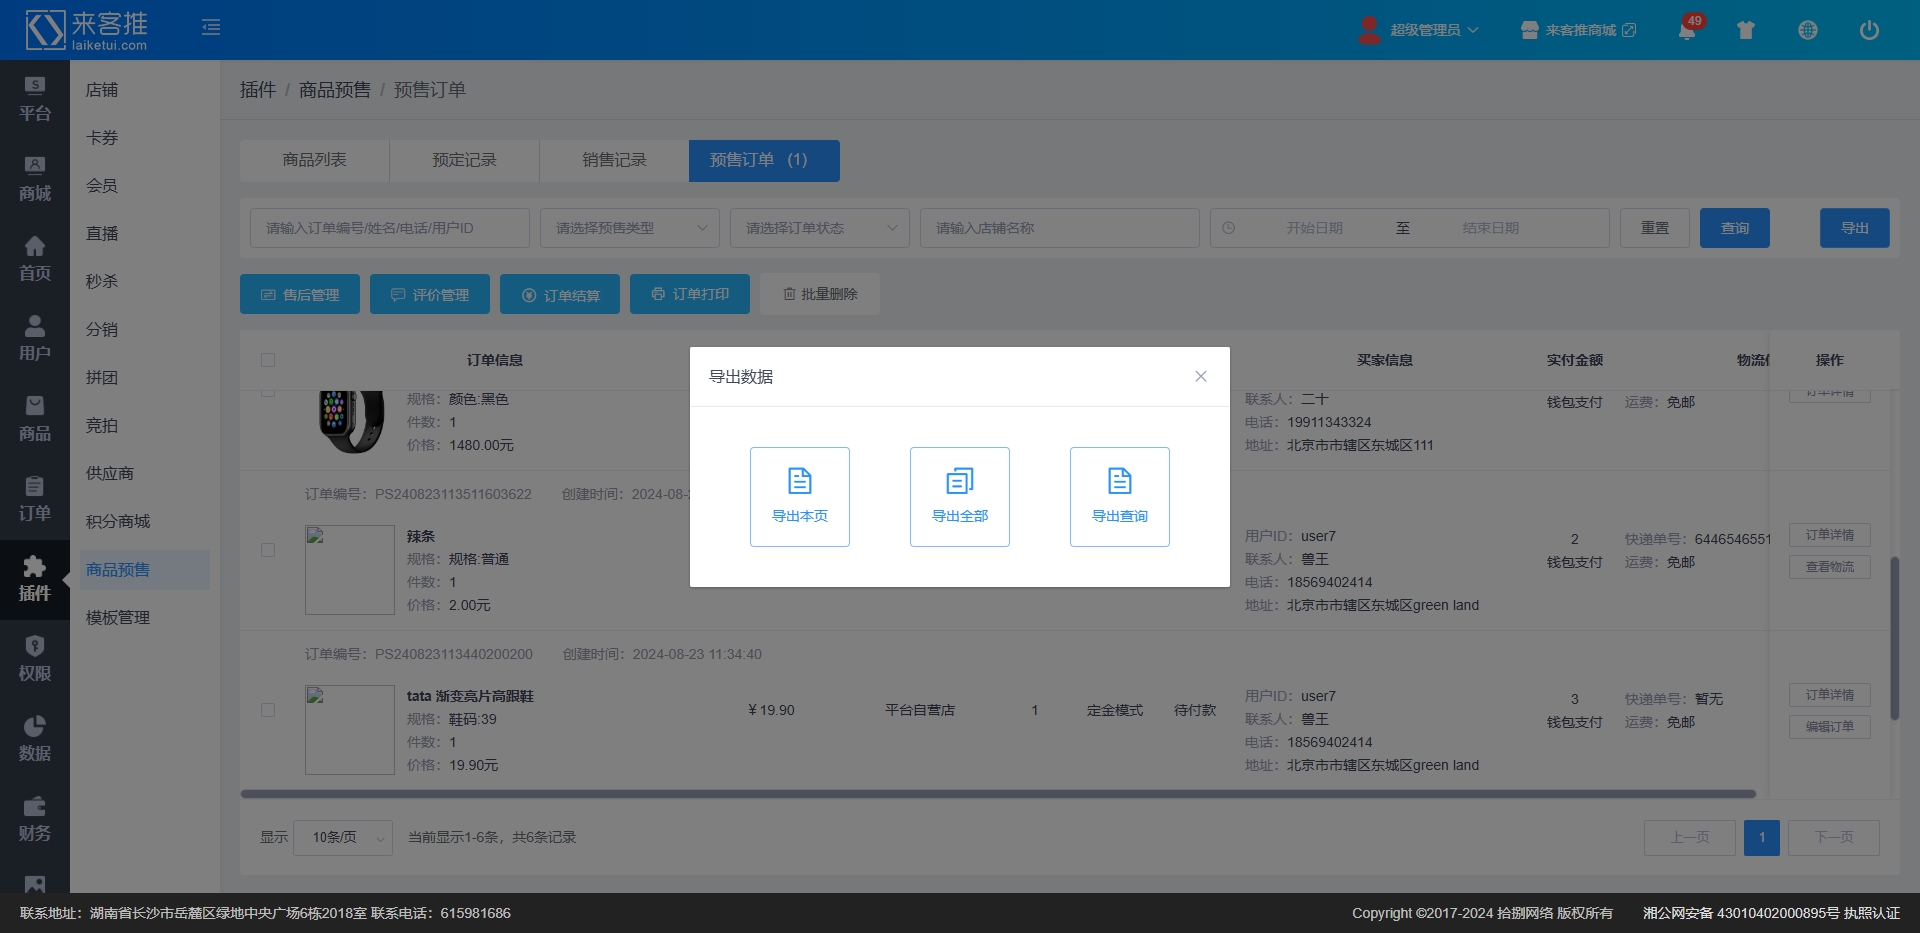Screen dimensions: 1920x933
Task: Toggle the select-all checkbox in table header
Action: pos(268,360)
